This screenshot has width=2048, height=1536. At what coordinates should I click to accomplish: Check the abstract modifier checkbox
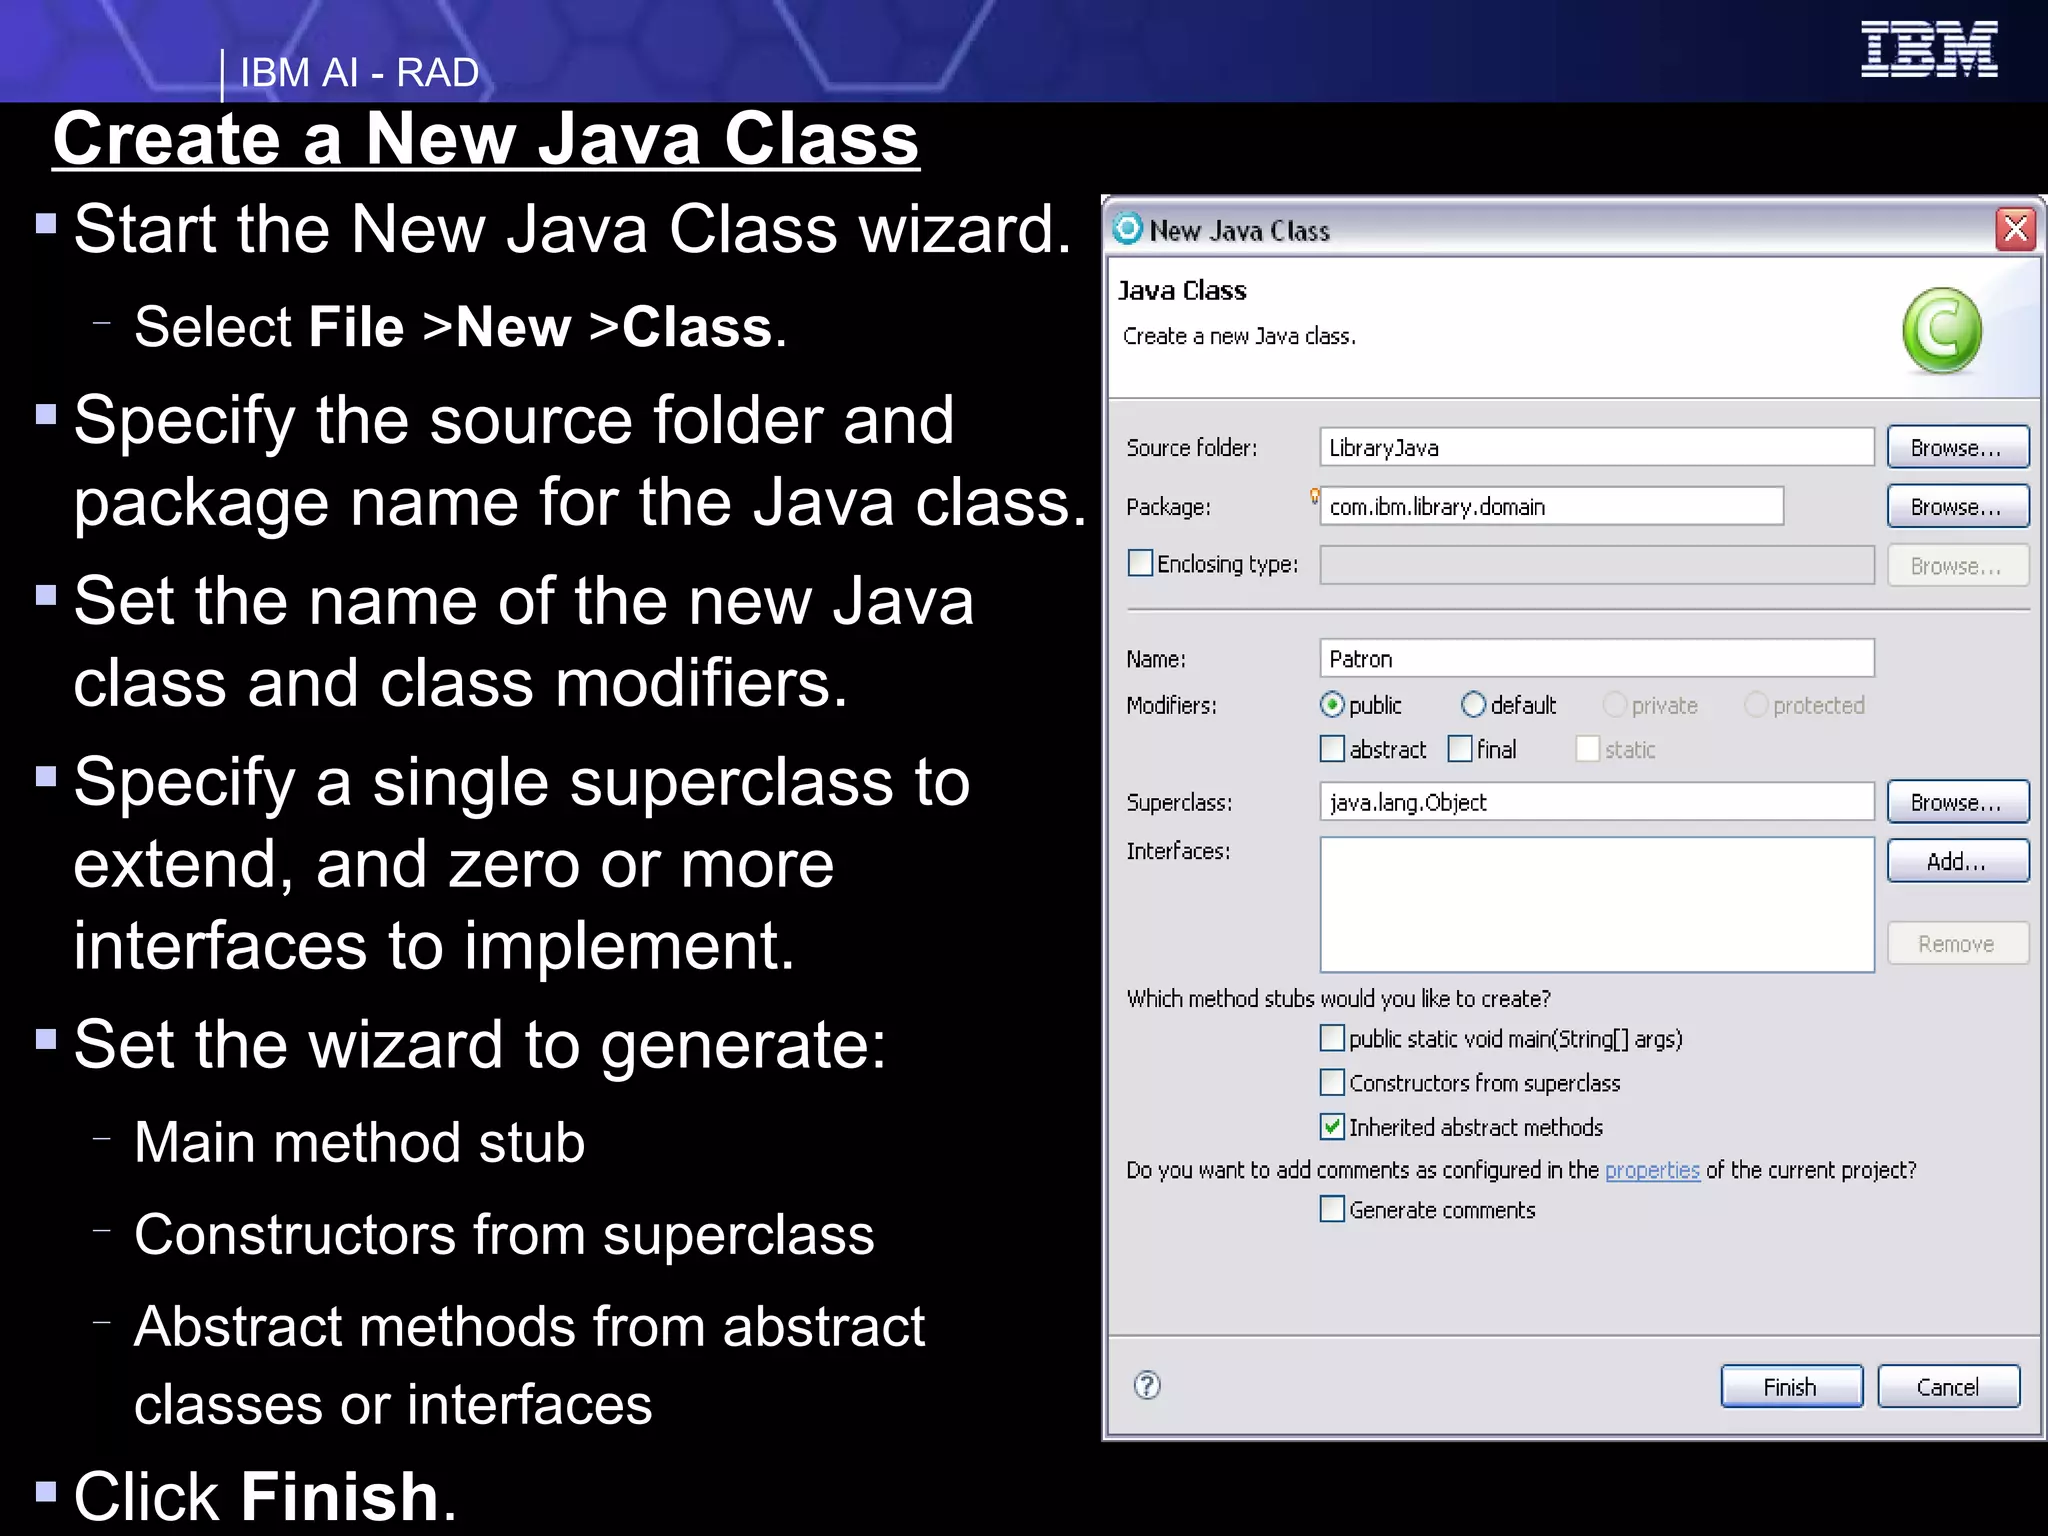pos(1332,749)
